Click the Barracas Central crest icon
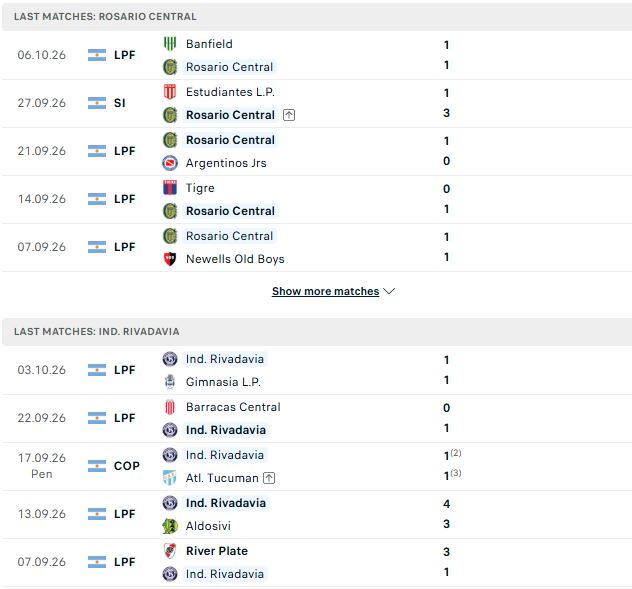632x589 pixels. (x=170, y=407)
